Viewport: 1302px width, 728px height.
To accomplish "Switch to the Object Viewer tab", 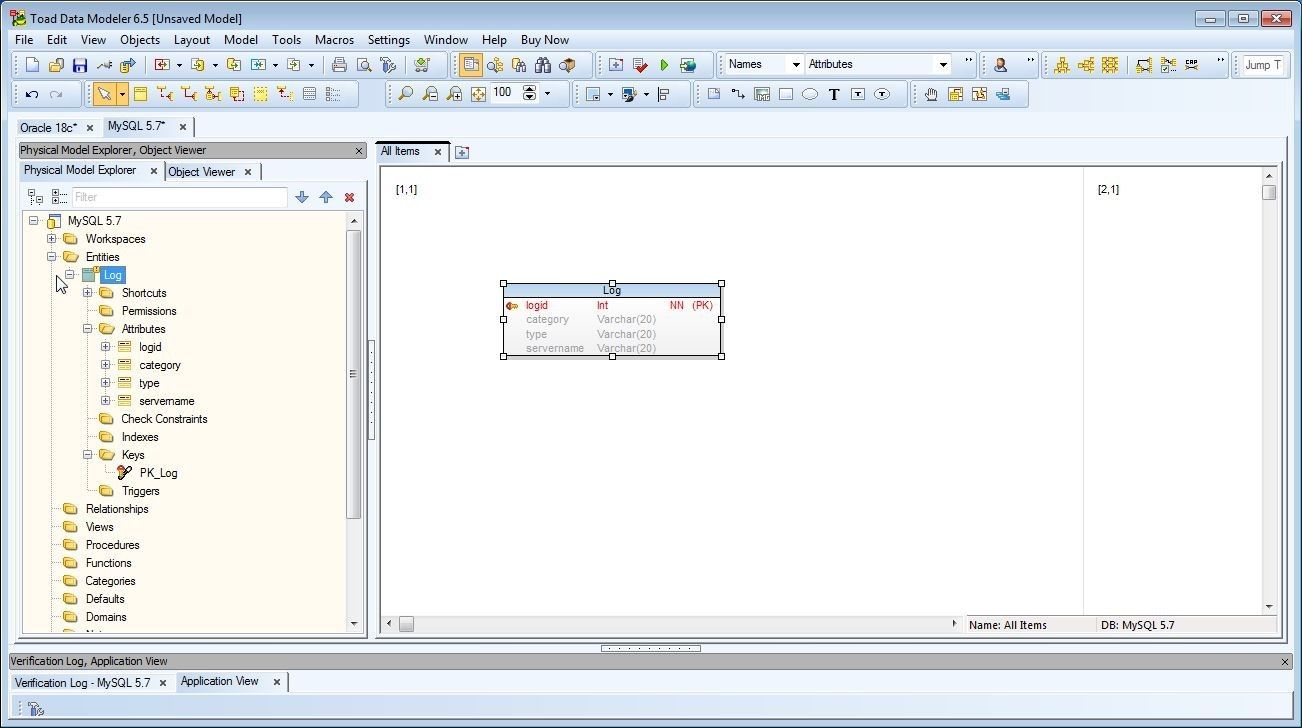I will tap(201, 172).
